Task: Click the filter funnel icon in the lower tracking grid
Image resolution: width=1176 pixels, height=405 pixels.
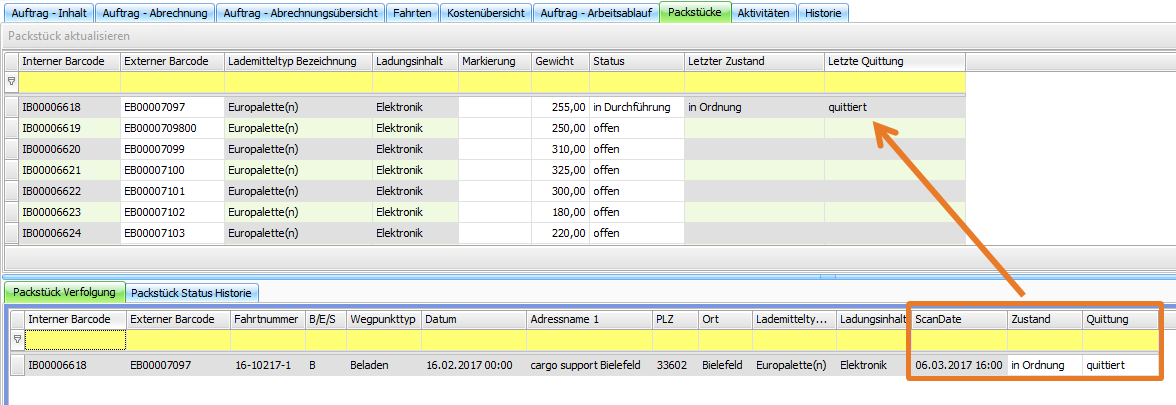Action: click(x=16, y=340)
